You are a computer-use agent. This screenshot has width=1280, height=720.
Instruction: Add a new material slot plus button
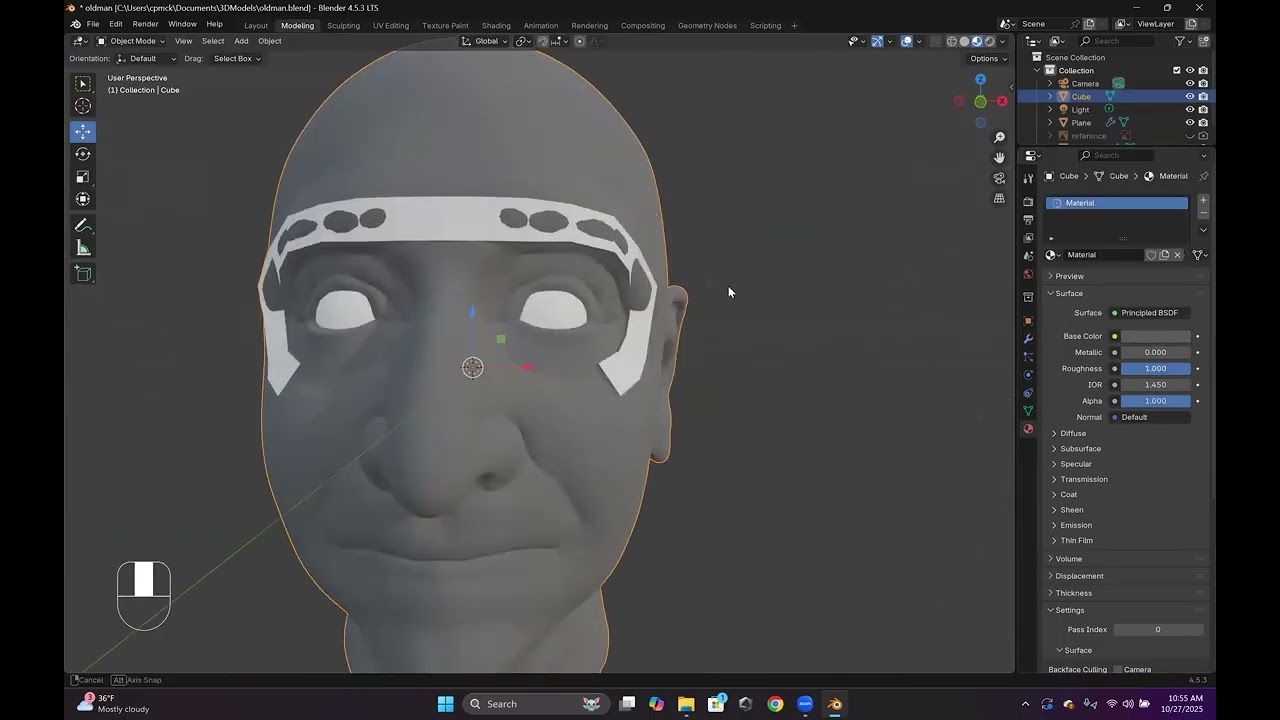(1203, 201)
